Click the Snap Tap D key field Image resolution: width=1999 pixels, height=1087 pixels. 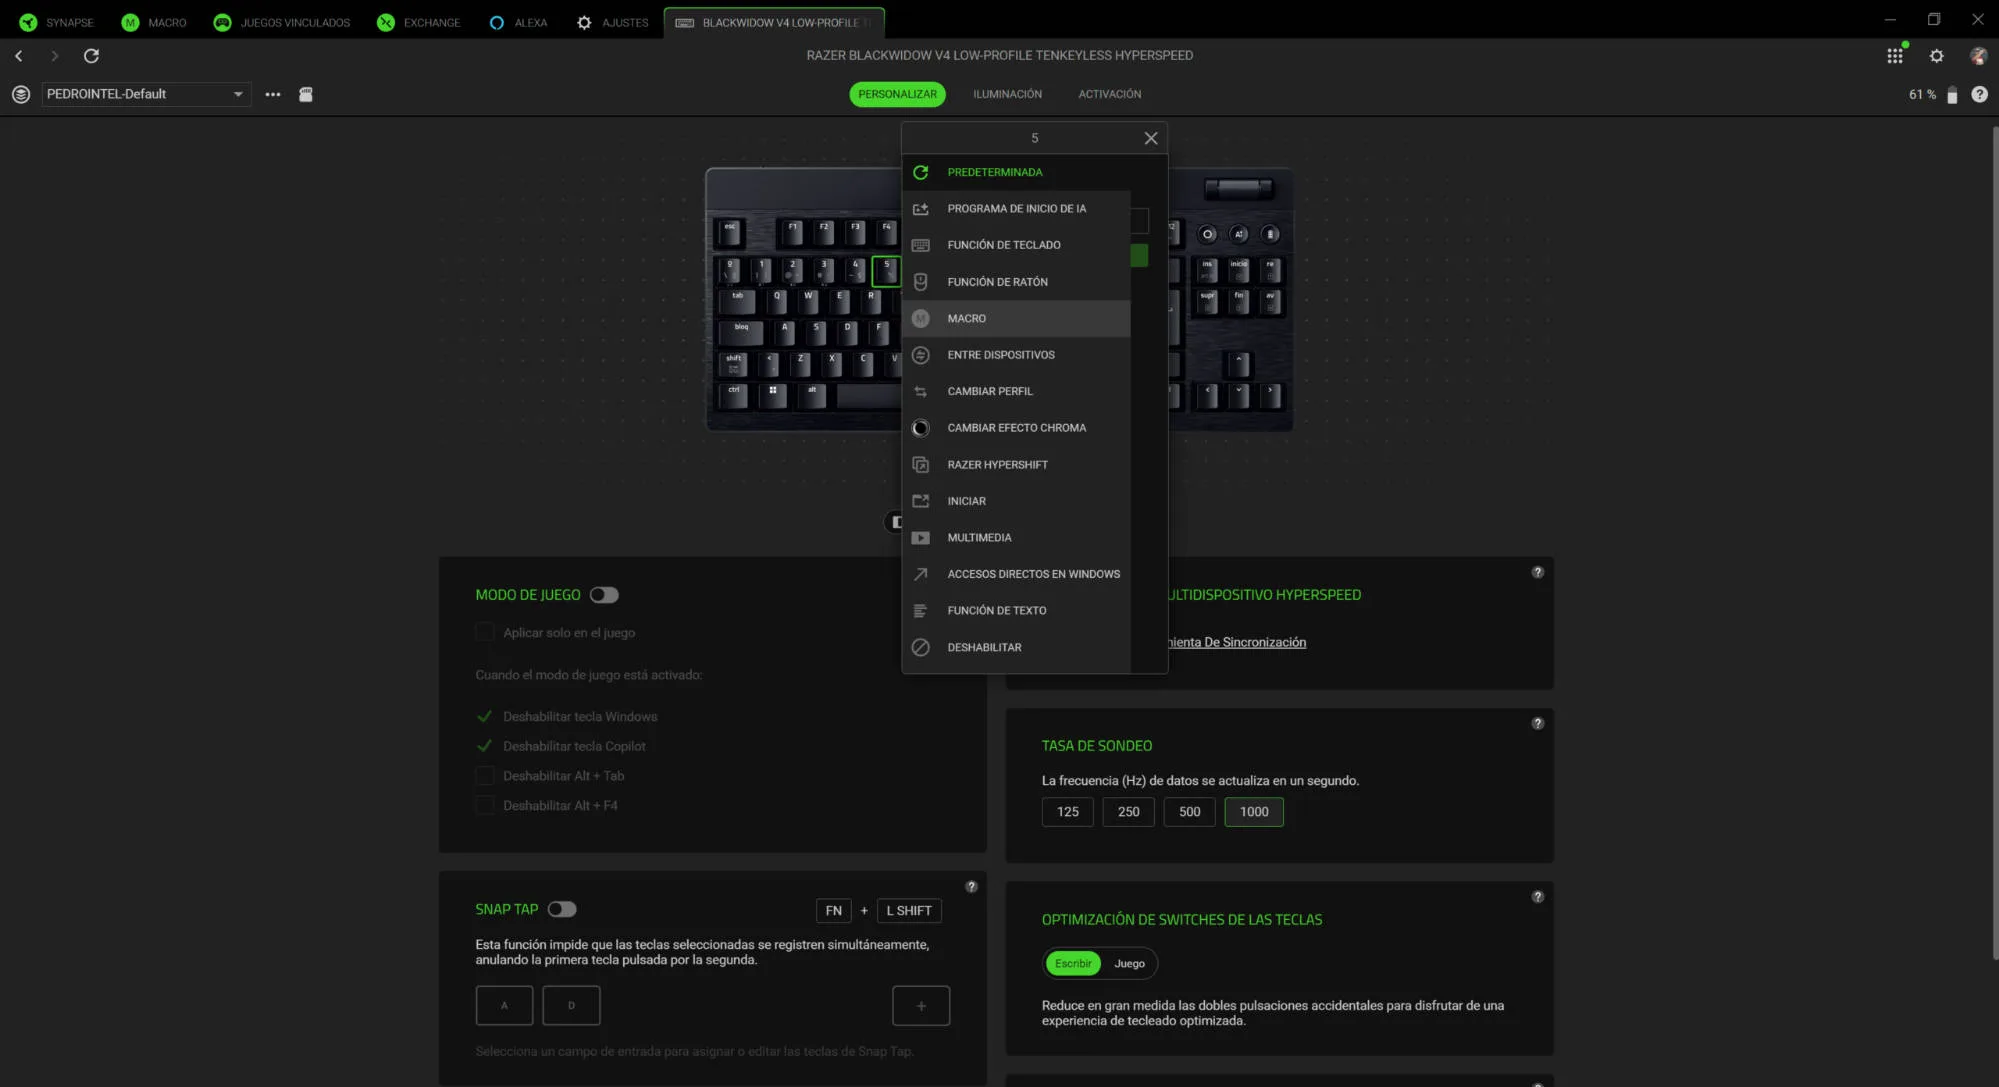[x=571, y=1005]
